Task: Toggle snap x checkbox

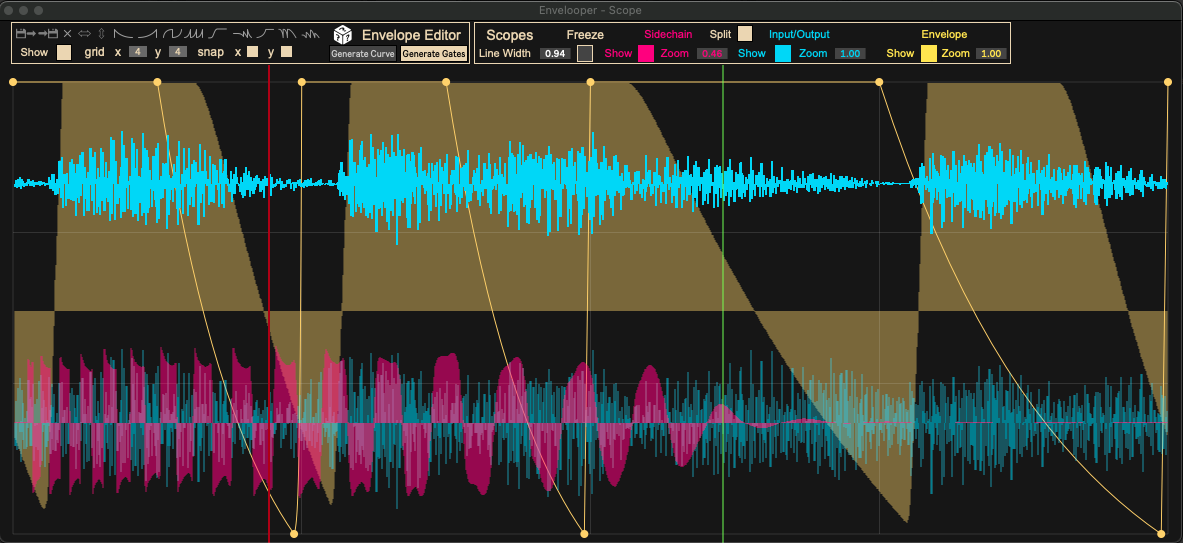Action: [252, 52]
